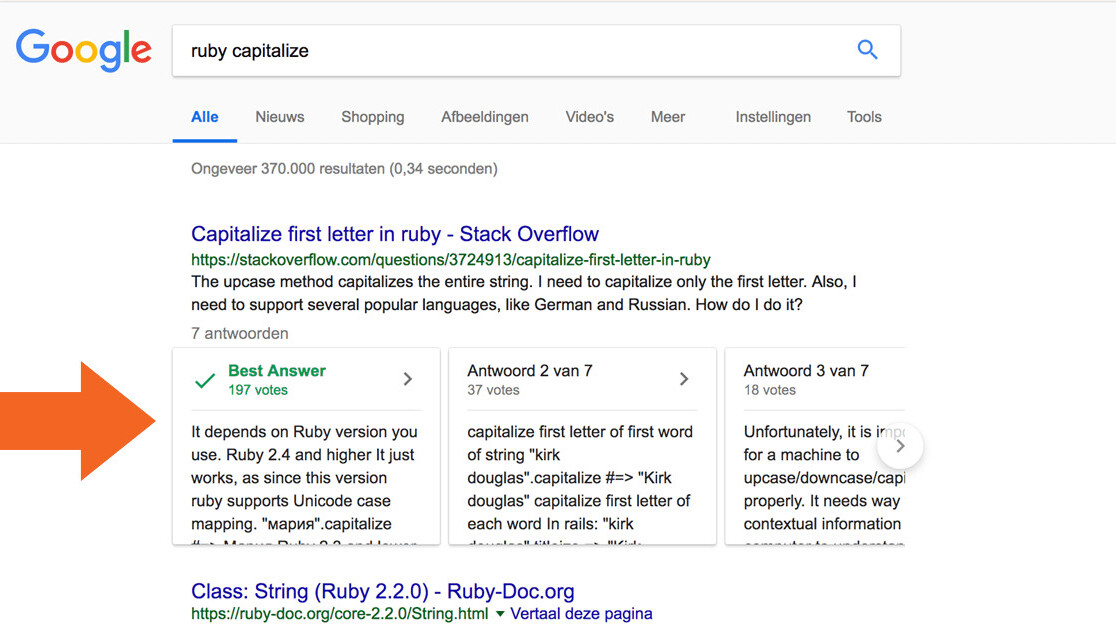Switch to the Shopping tab

coord(372,117)
